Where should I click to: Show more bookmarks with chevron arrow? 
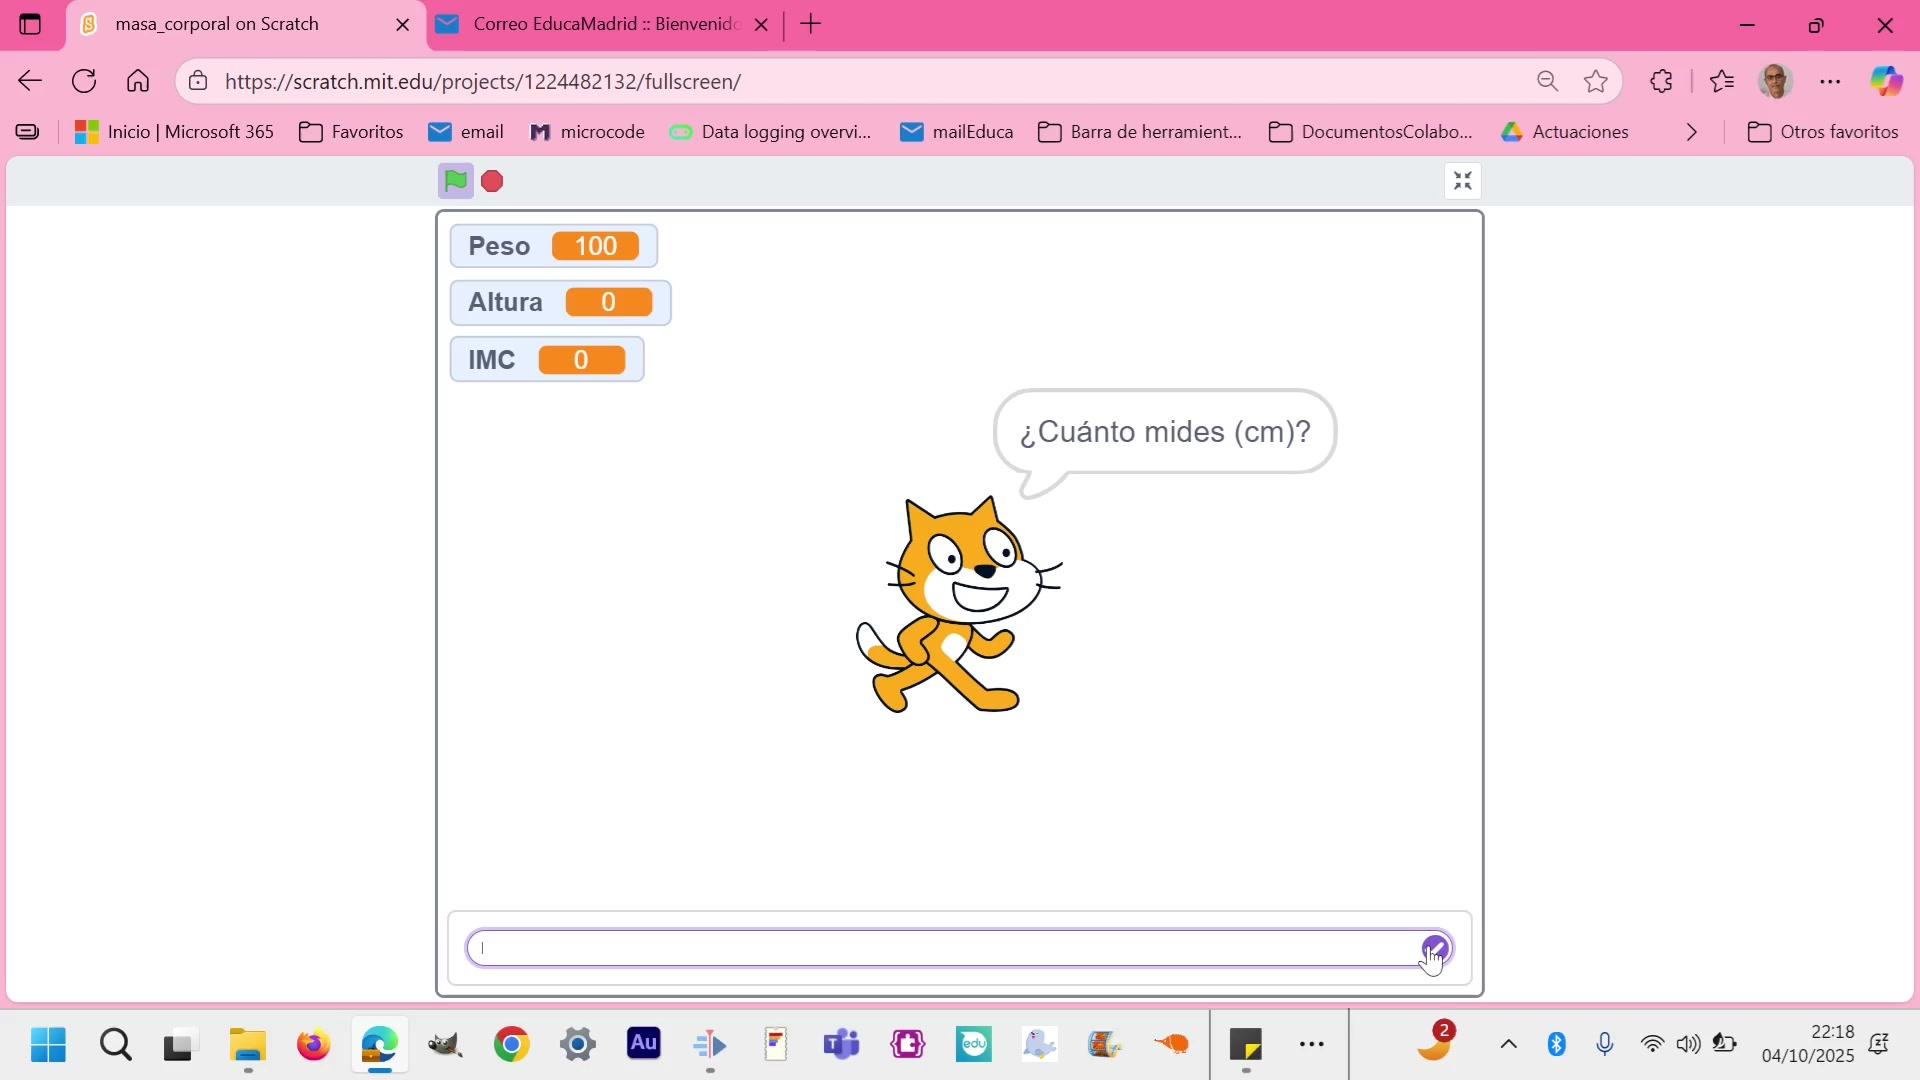(x=1691, y=132)
